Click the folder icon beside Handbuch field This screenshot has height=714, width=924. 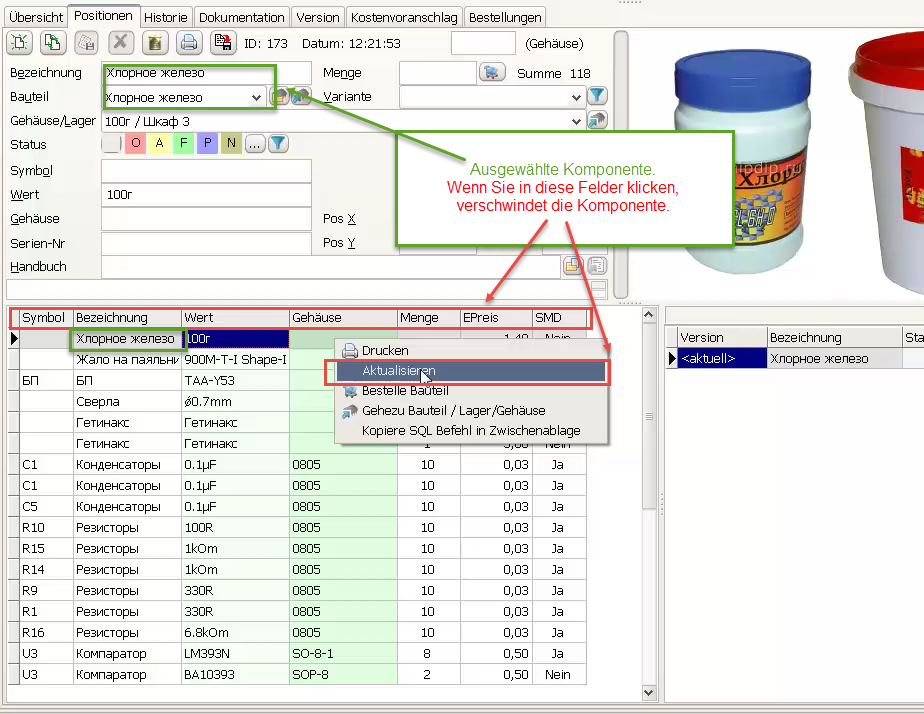(x=573, y=266)
